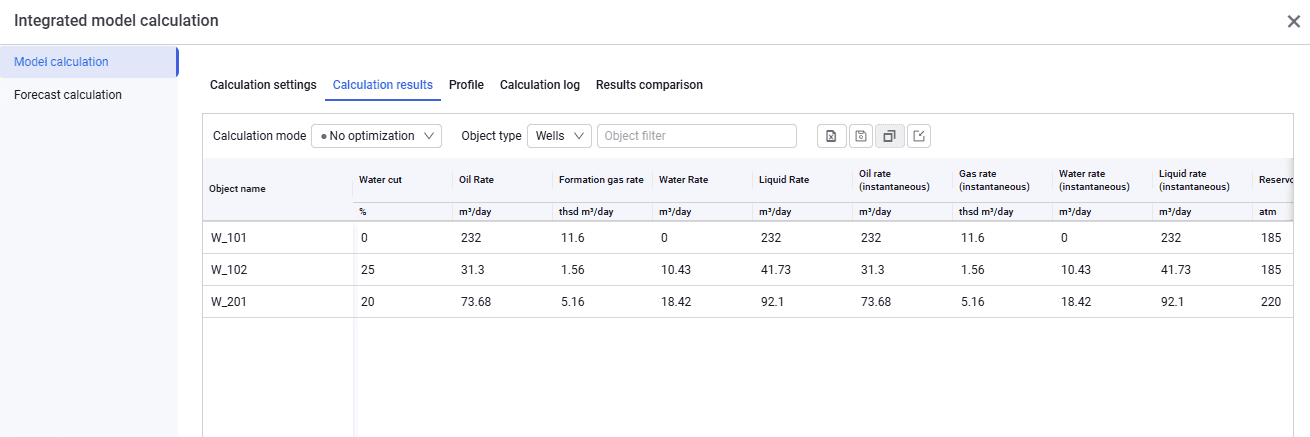Click the import arrow-into-box icon

pos(919,136)
